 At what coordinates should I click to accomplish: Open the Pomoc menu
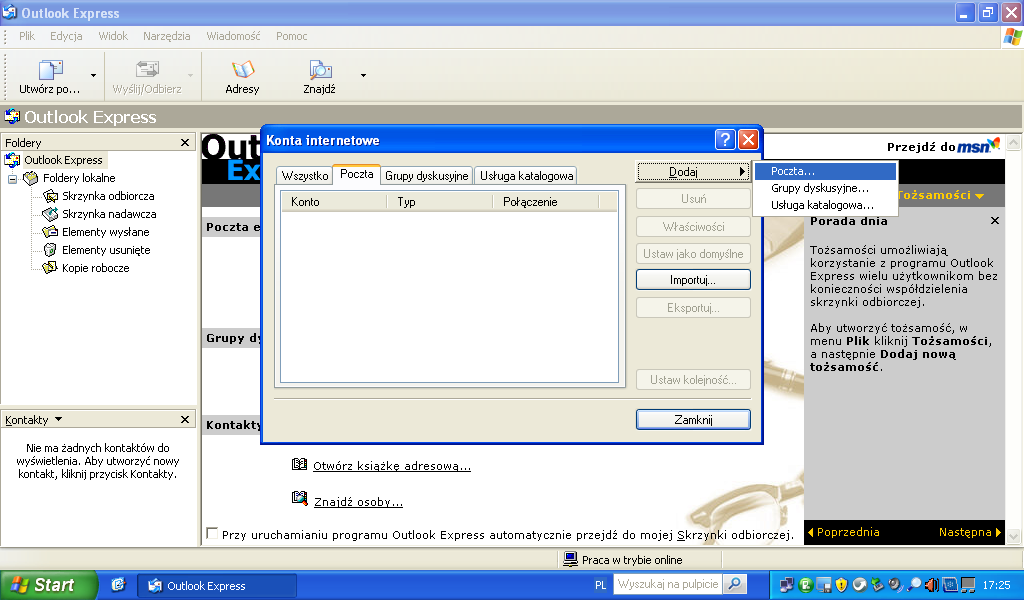(291, 36)
